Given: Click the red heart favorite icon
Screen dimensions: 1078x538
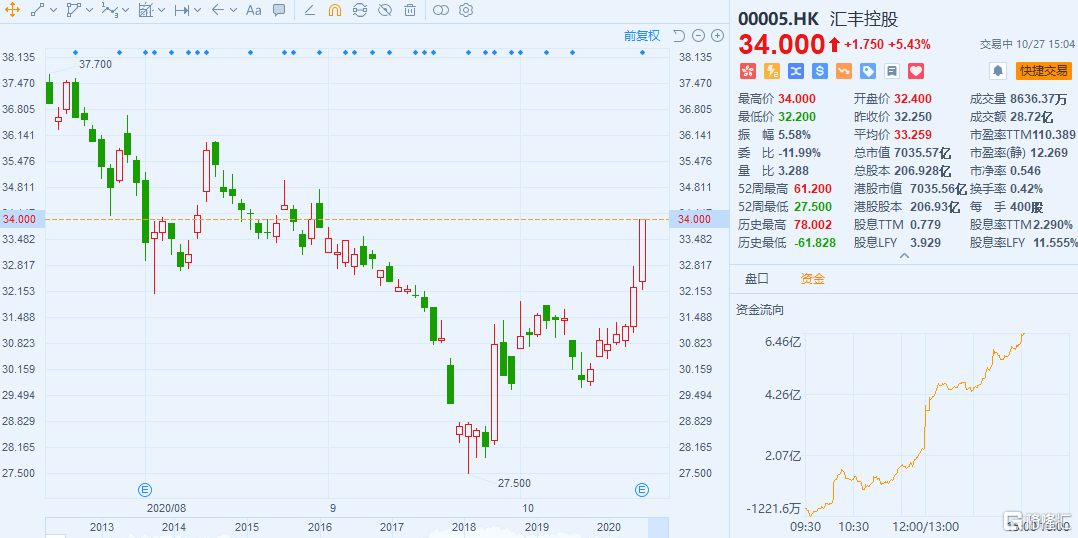Looking at the screenshot, I should pos(916,71).
